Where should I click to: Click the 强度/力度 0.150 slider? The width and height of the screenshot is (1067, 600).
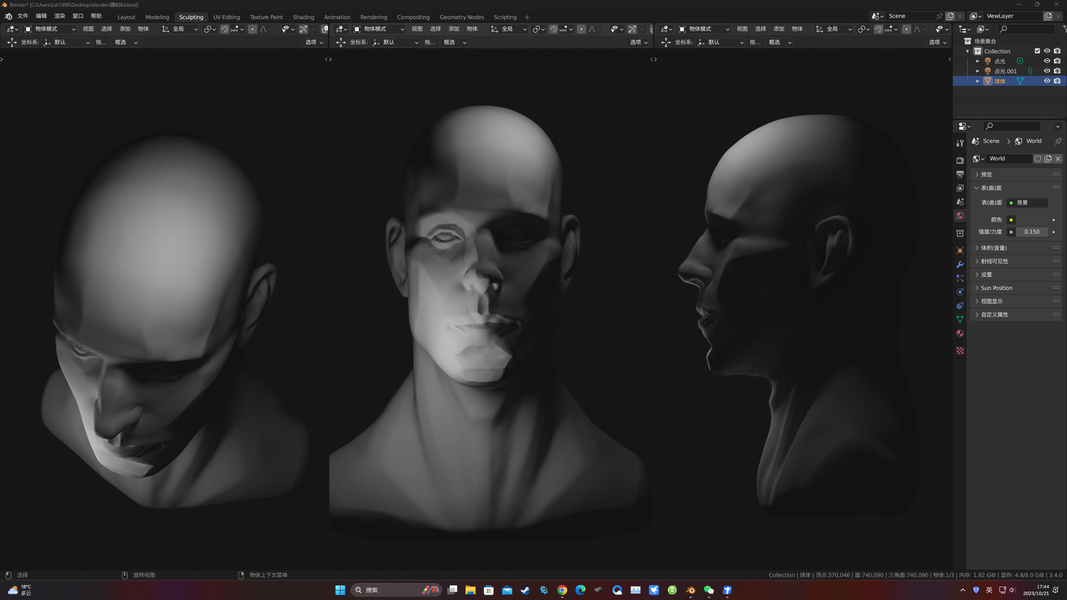[x=1032, y=232]
